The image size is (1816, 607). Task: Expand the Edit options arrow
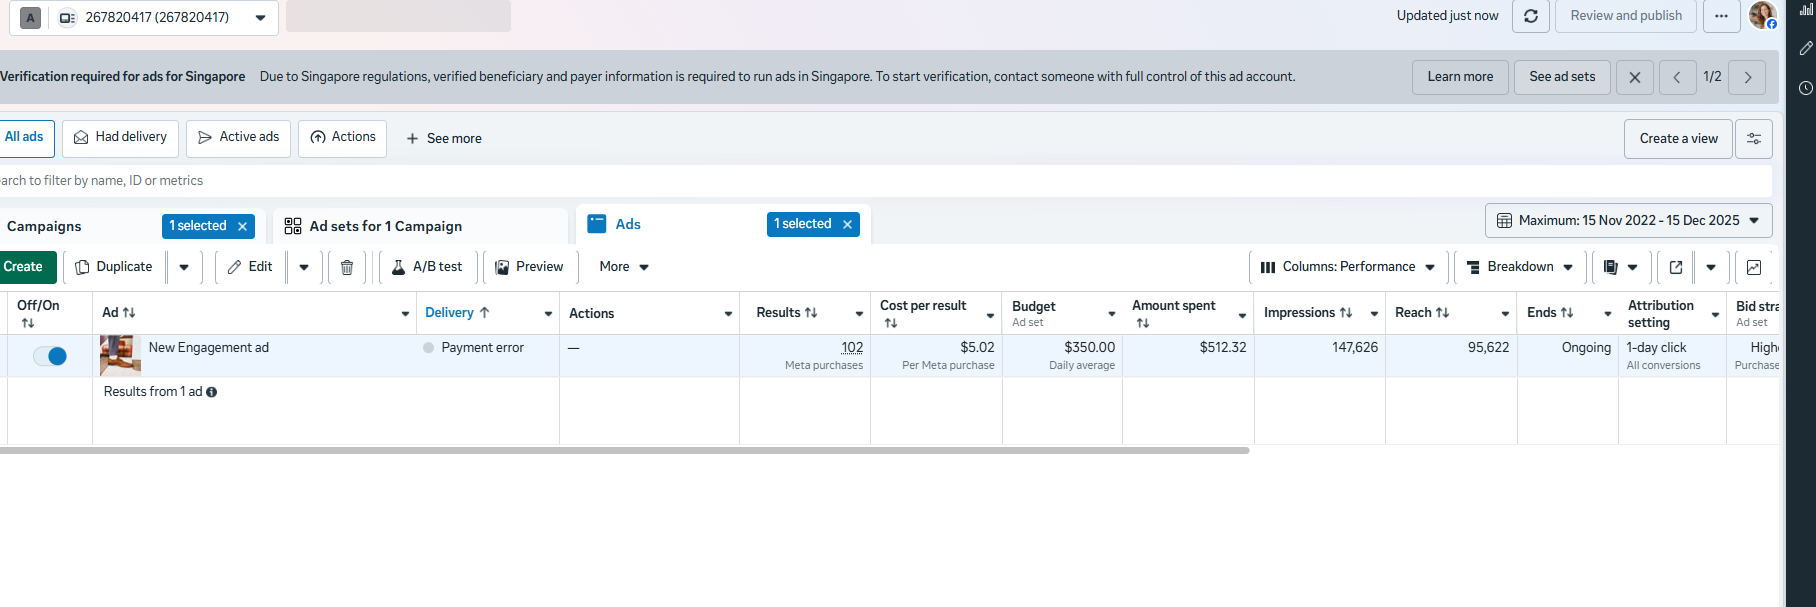click(x=304, y=267)
